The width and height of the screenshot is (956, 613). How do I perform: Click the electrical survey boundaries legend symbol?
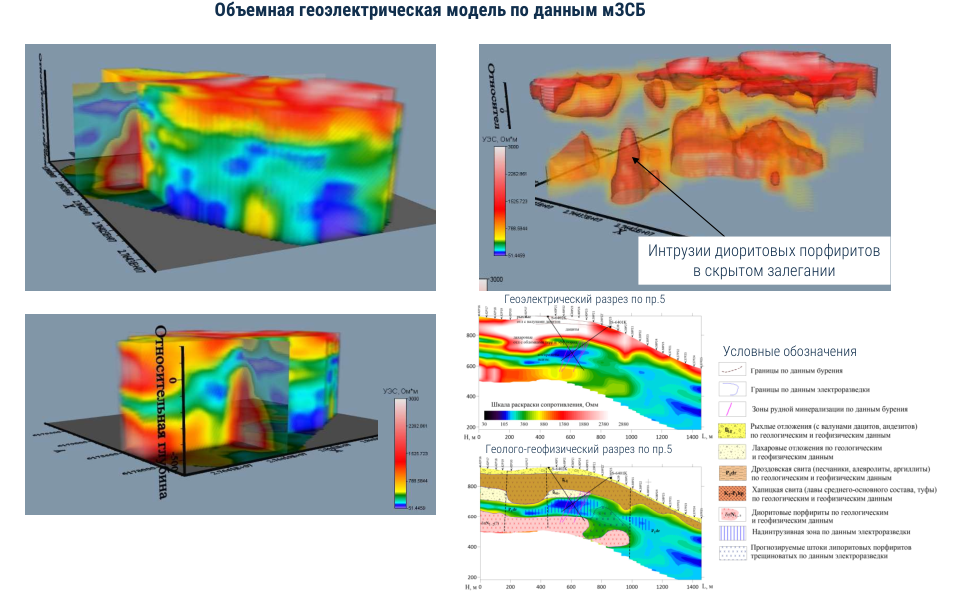[x=733, y=388]
